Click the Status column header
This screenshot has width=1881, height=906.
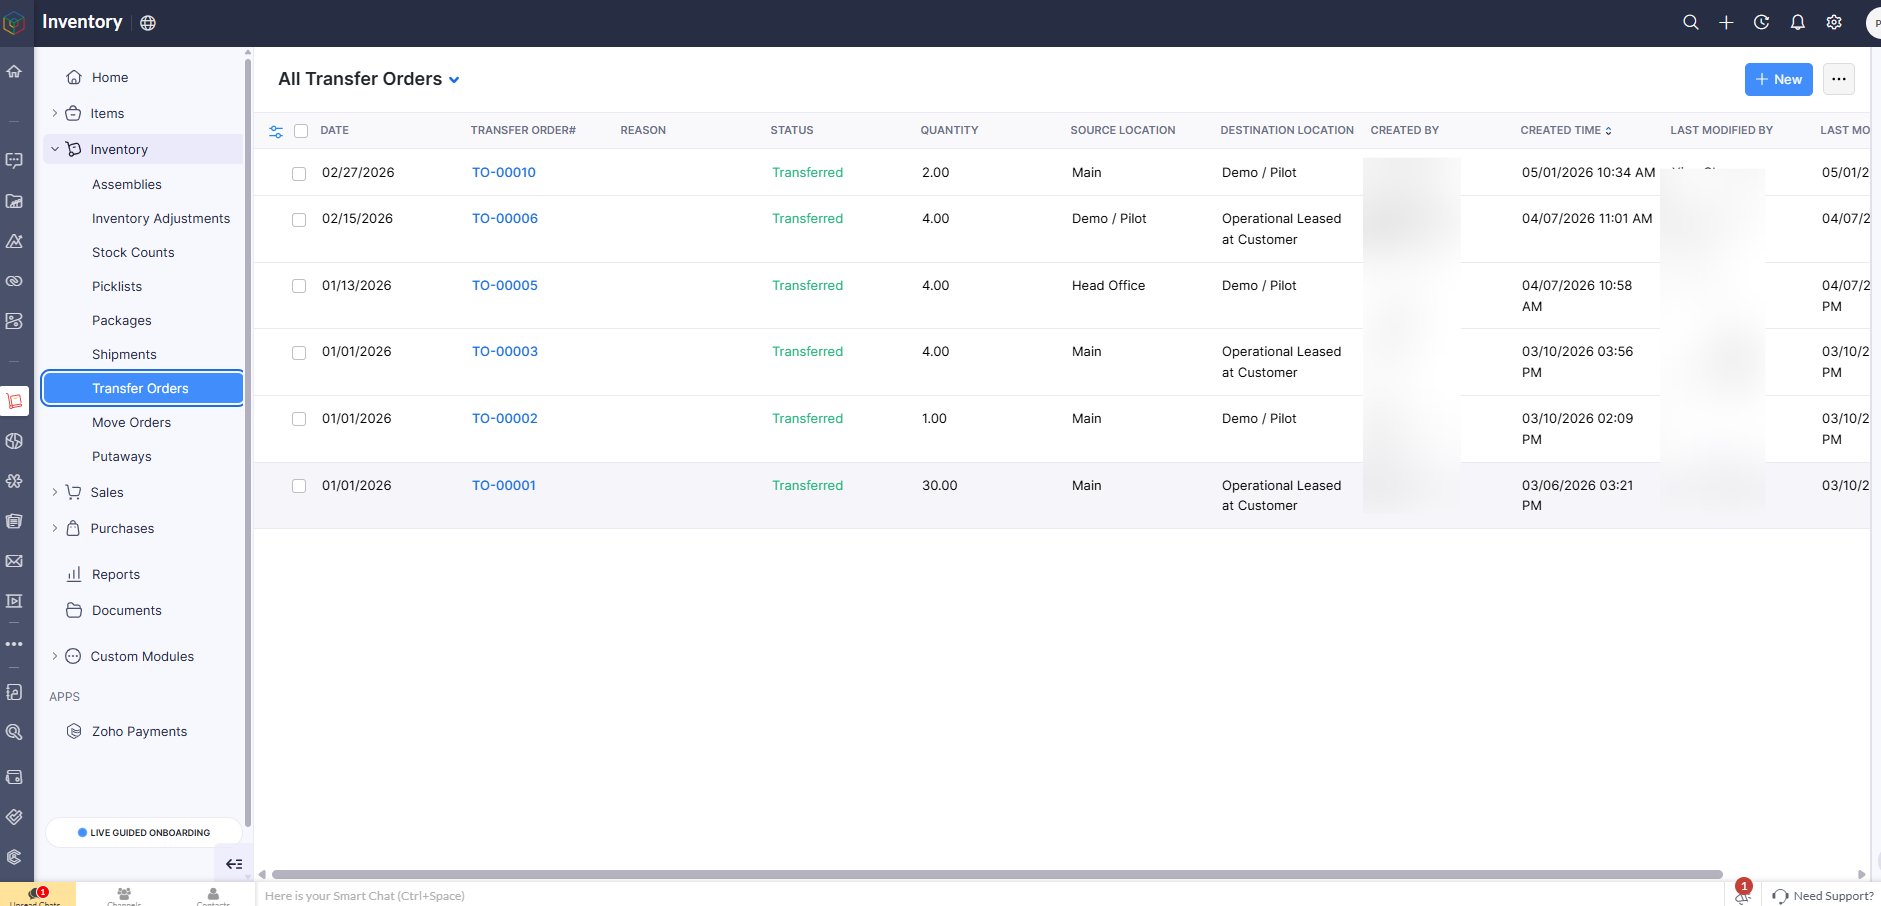tap(792, 130)
